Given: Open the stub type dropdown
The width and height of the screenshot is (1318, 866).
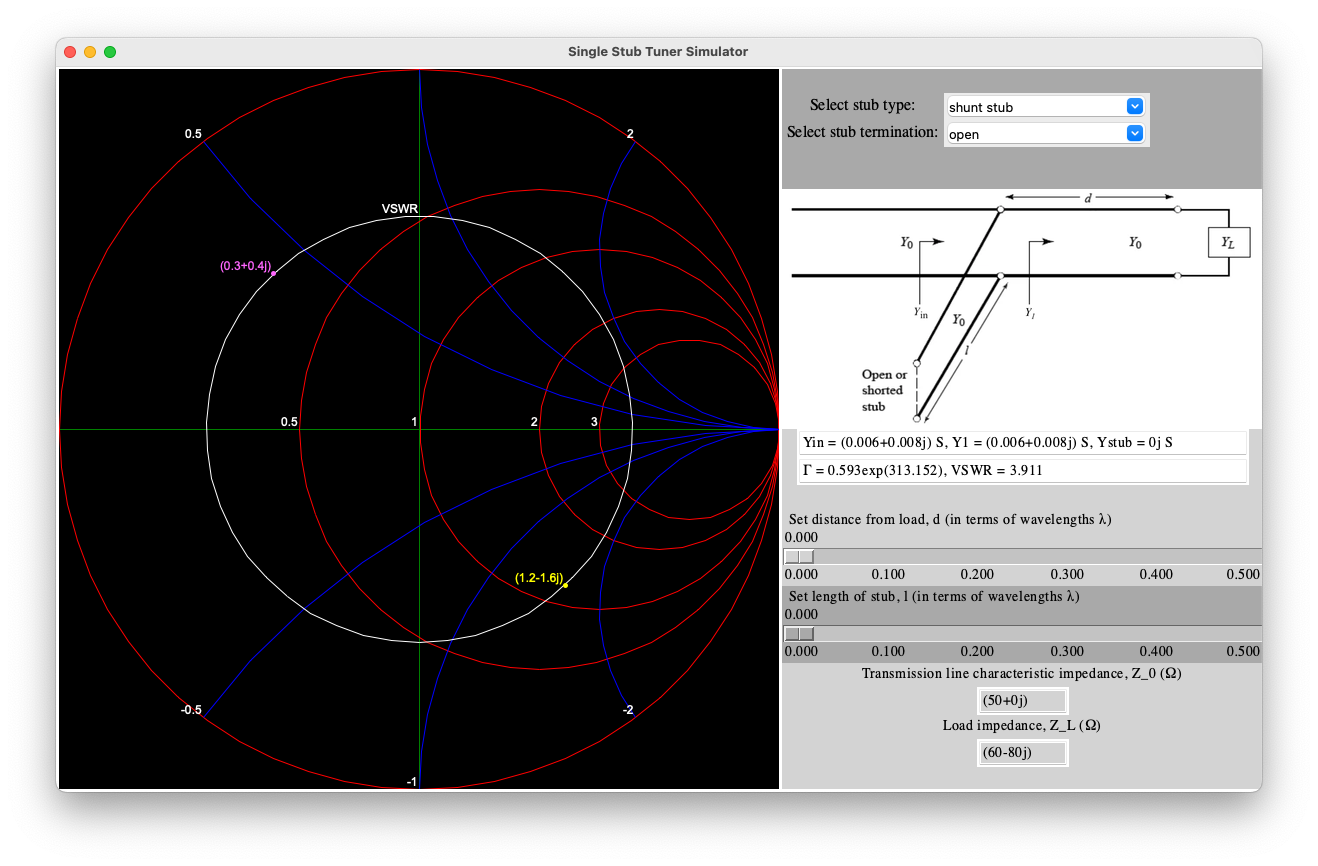Looking at the screenshot, I should point(1045,107).
